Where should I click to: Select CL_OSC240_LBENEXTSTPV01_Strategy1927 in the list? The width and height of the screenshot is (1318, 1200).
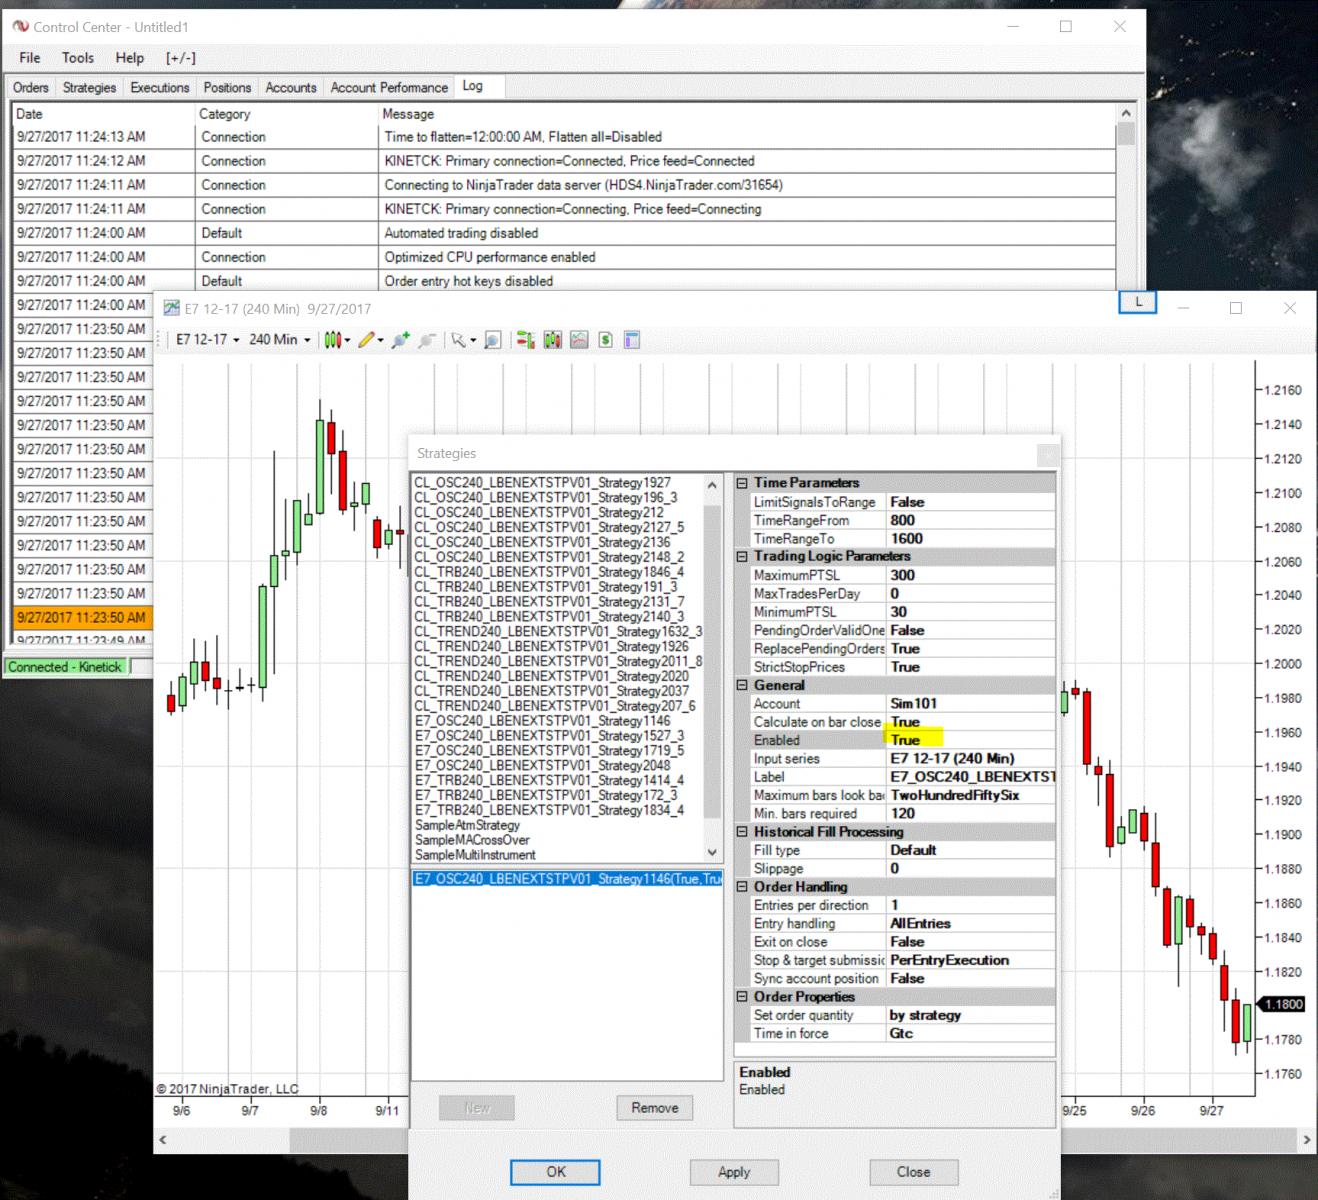coord(542,482)
